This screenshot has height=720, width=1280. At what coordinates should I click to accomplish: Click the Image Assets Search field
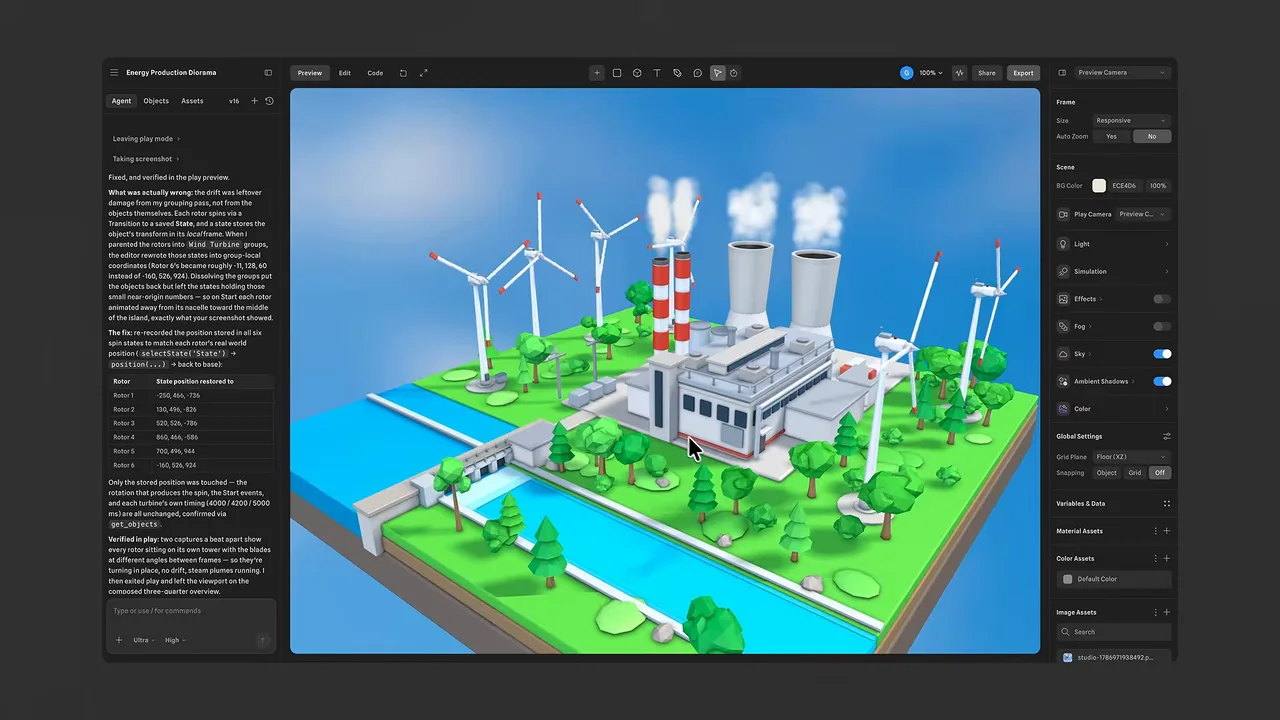(1114, 632)
